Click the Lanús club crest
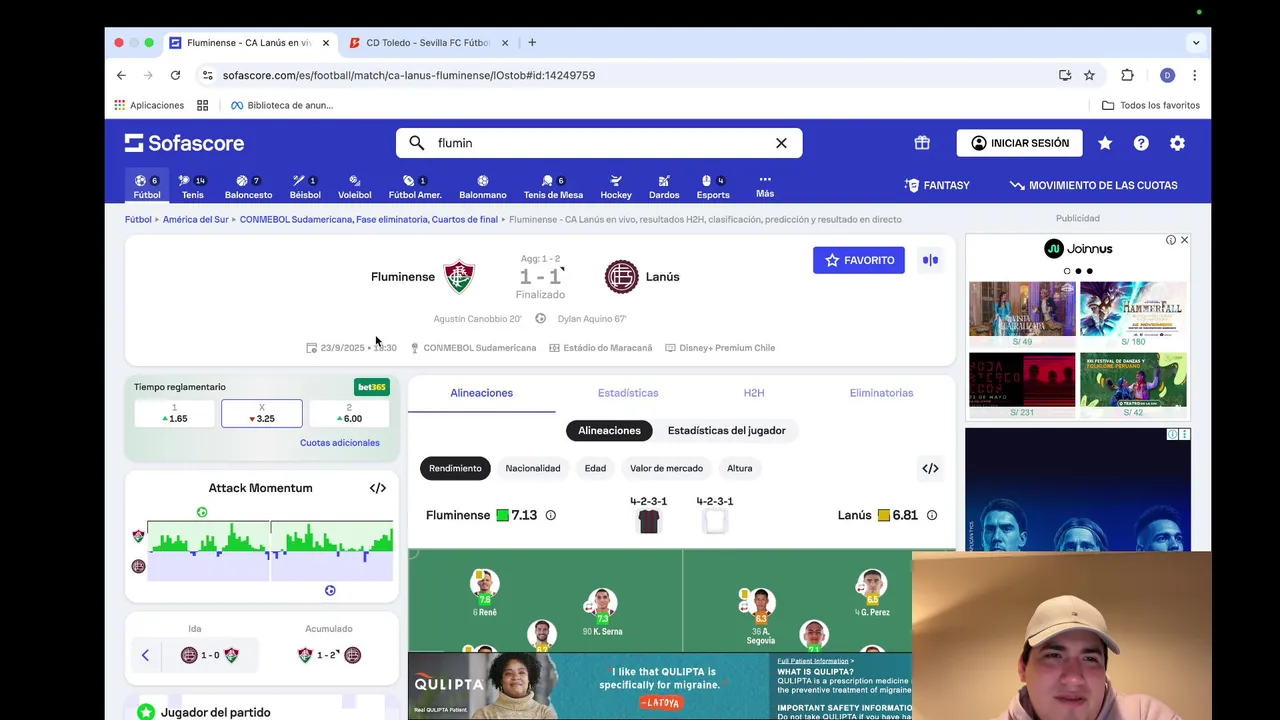 pyautogui.click(x=621, y=277)
